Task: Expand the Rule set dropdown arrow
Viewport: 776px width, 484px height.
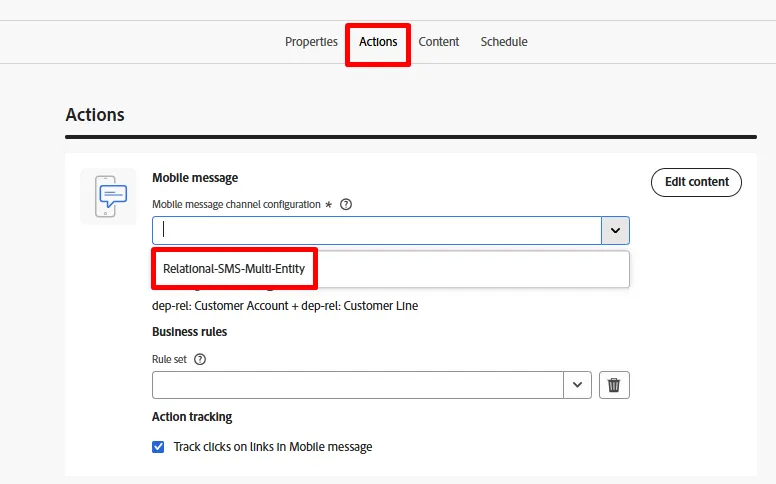Action: click(578, 385)
